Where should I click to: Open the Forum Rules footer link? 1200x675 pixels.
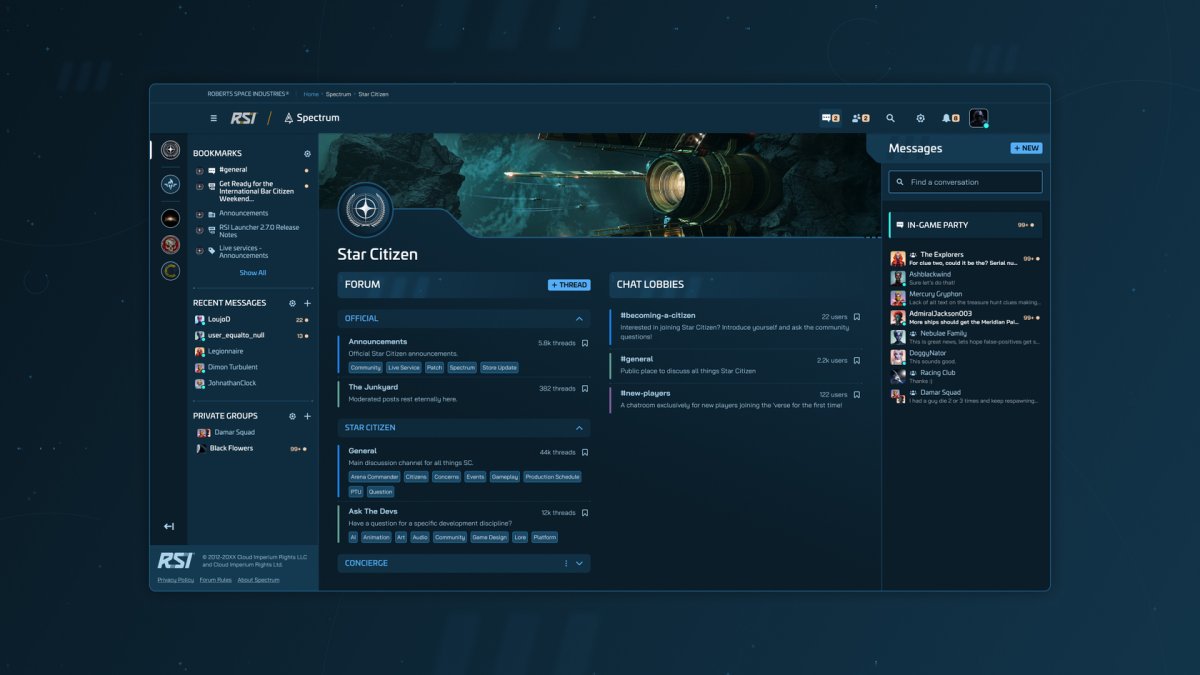coord(216,580)
